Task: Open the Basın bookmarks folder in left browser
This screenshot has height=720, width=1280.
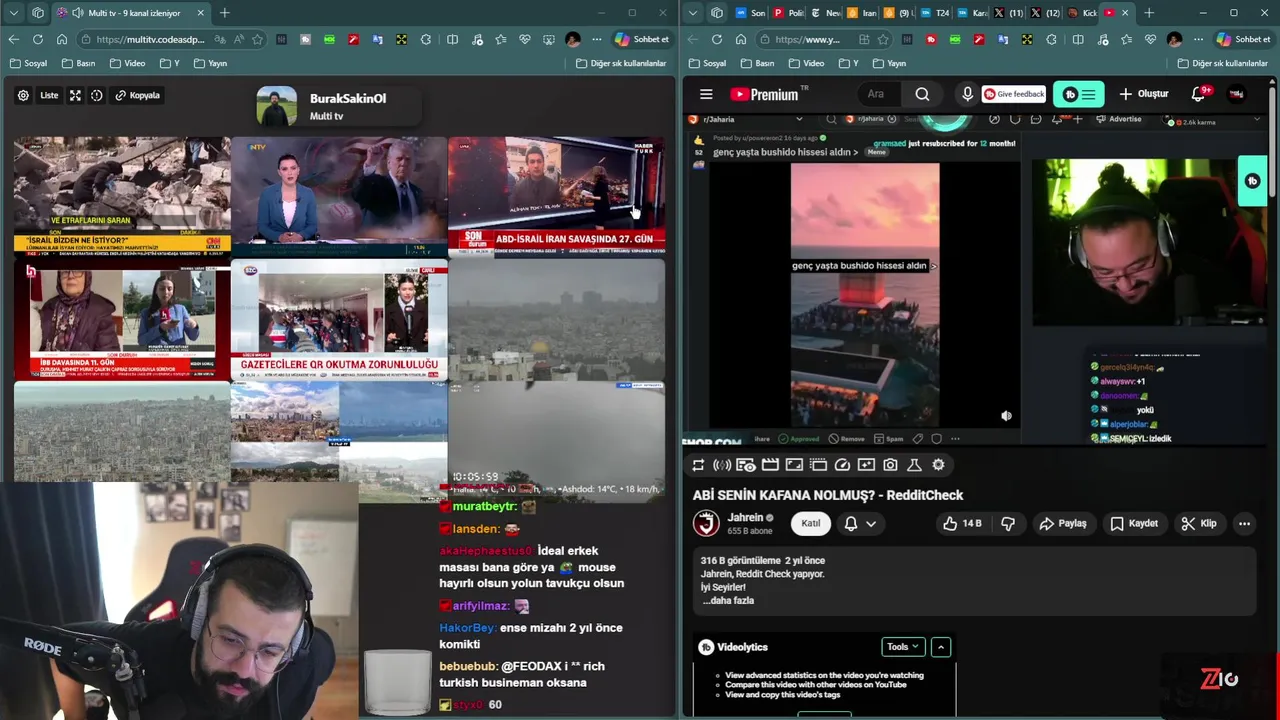Action: 79,63
